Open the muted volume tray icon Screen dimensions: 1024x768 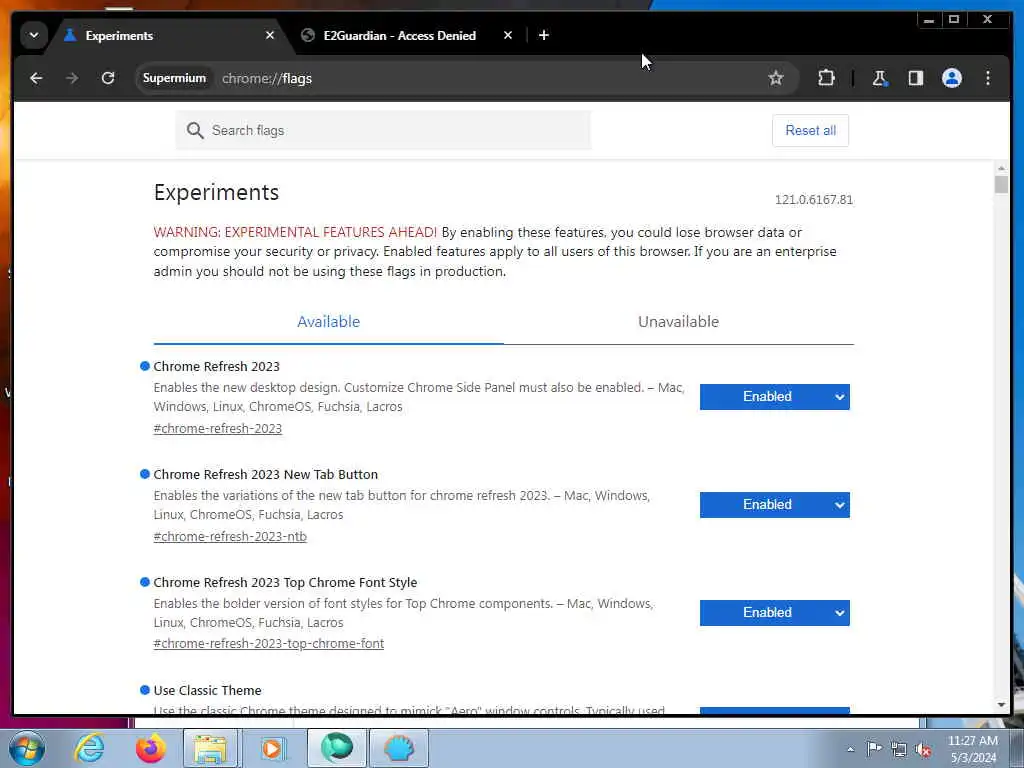click(923, 749)
